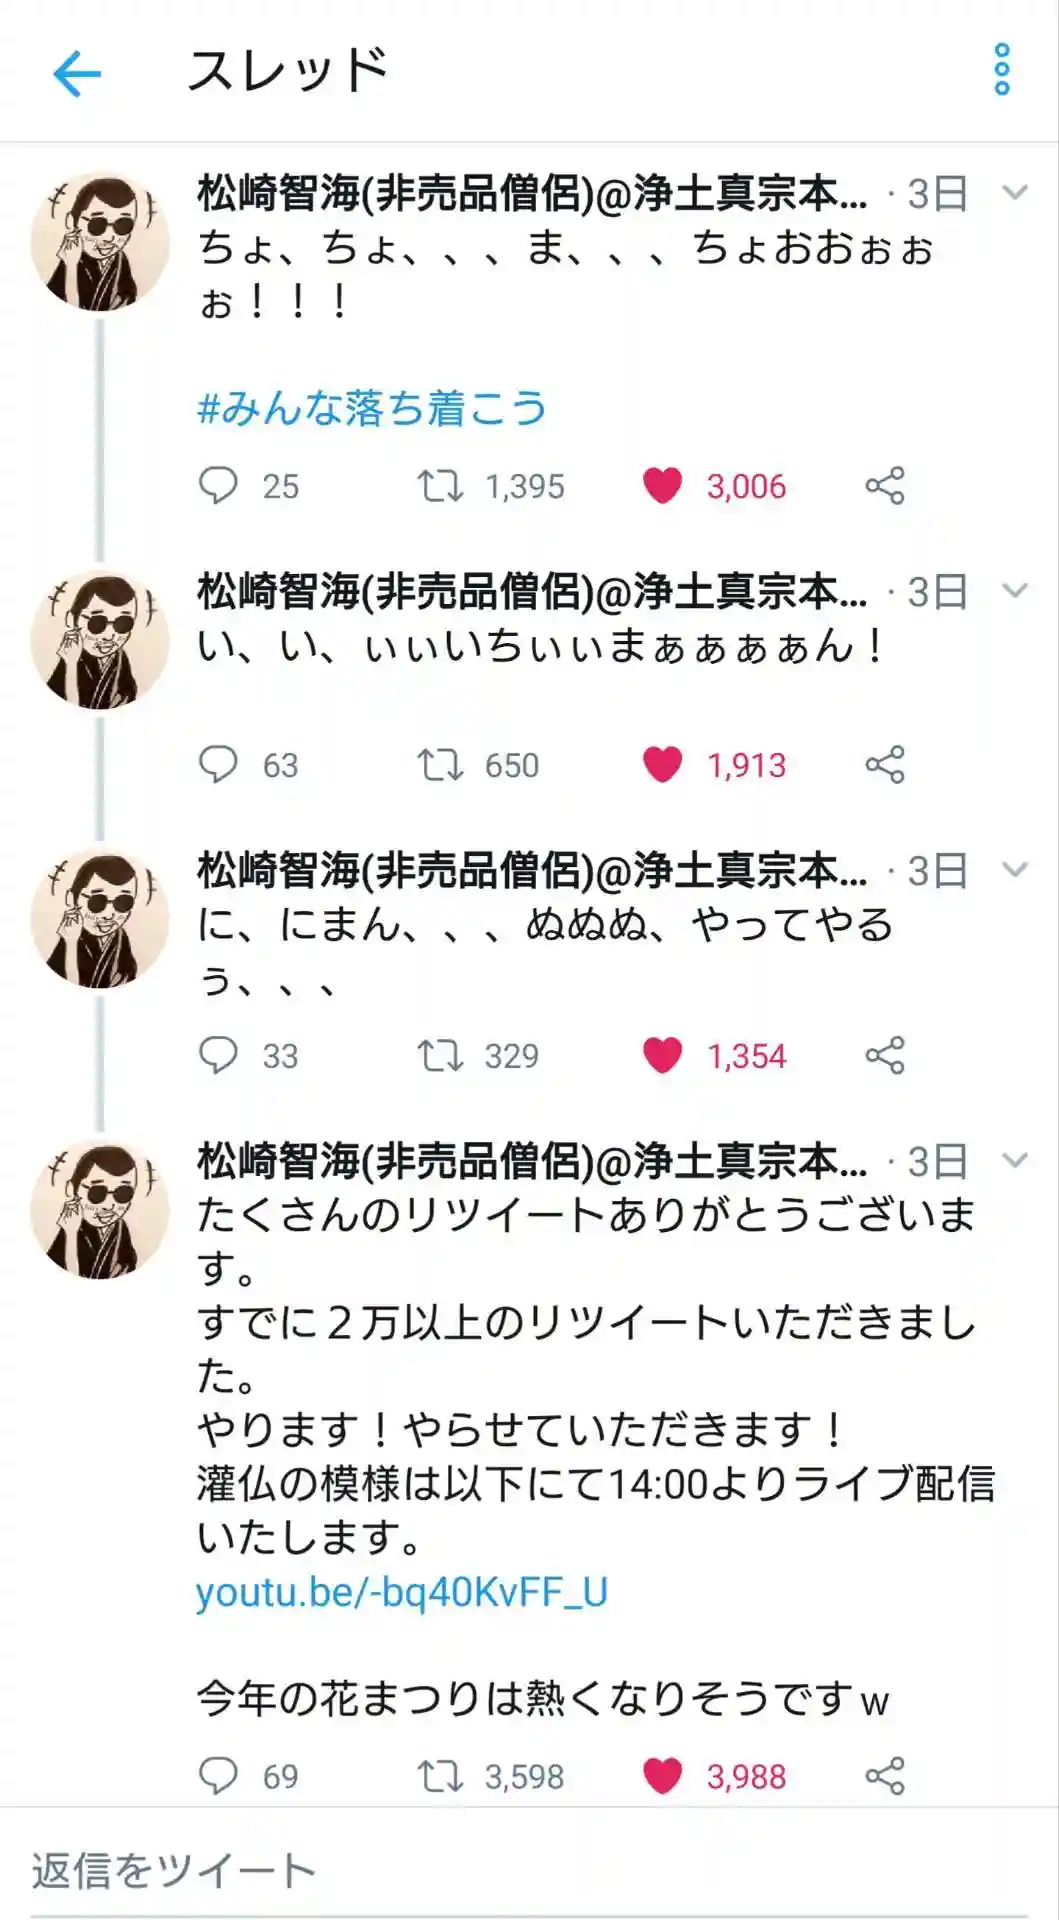Reply to the first tweet with 25 replies
The height and width of the screenshot is (1920, 1059).
tap(218, 486)
